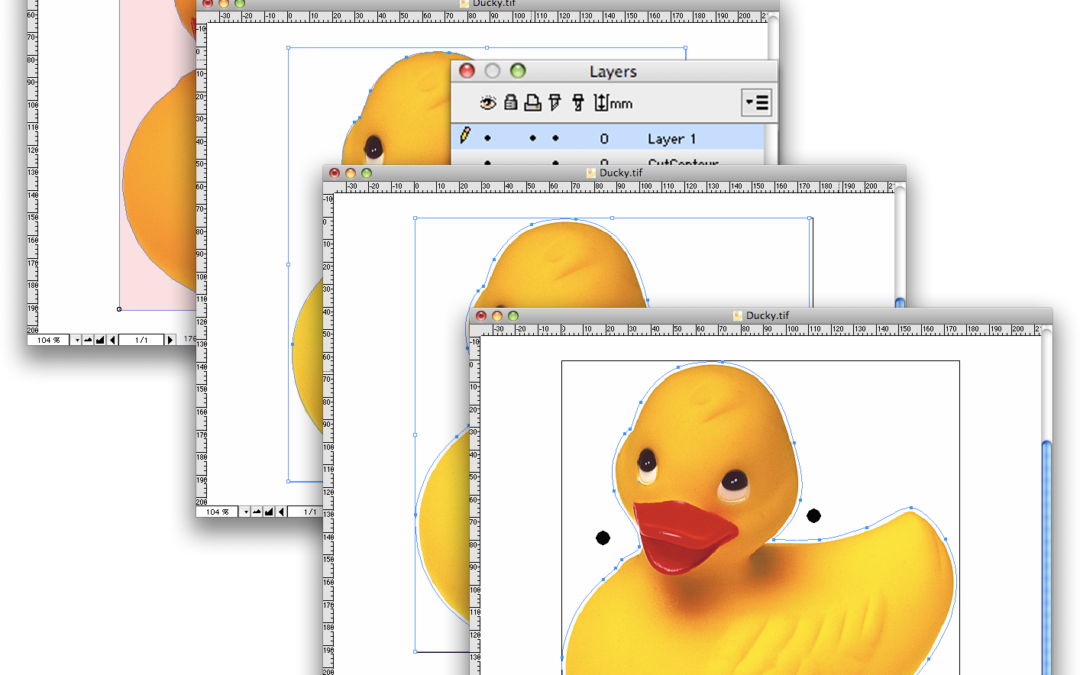Select the Layer 1 row
This screenshot has width=1080, height=675.
point(680,139)
